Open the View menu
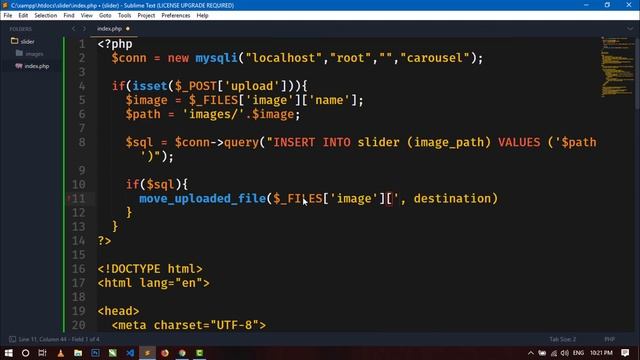 tap(87, 16)
